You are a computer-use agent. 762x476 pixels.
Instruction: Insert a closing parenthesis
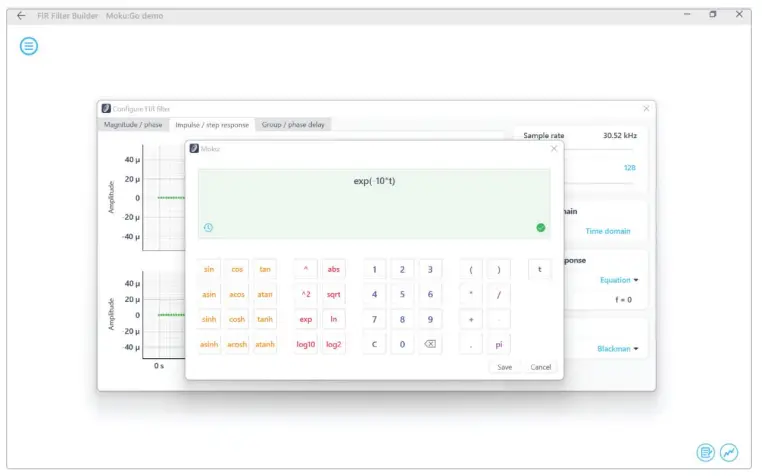[499, 269]
